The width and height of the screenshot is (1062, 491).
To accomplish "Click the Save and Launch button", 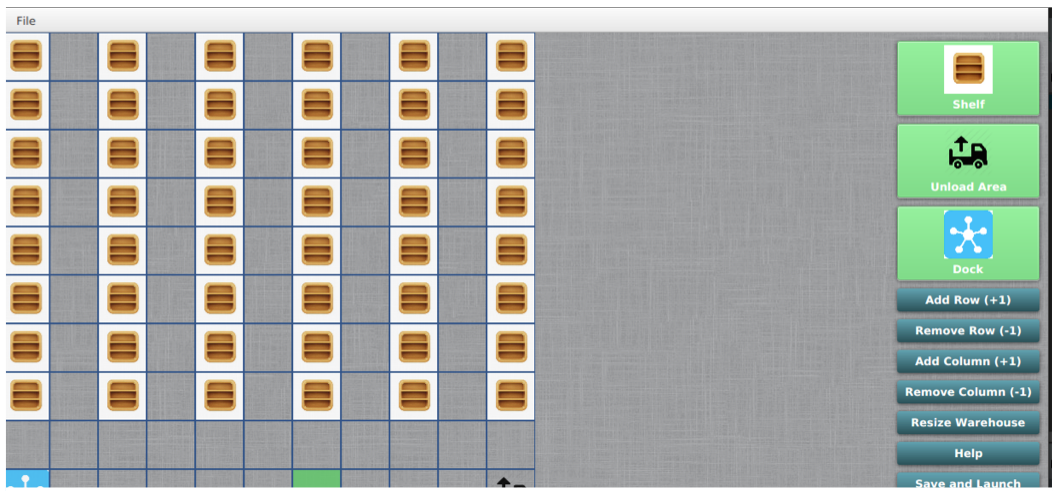I will pos(968,482).
